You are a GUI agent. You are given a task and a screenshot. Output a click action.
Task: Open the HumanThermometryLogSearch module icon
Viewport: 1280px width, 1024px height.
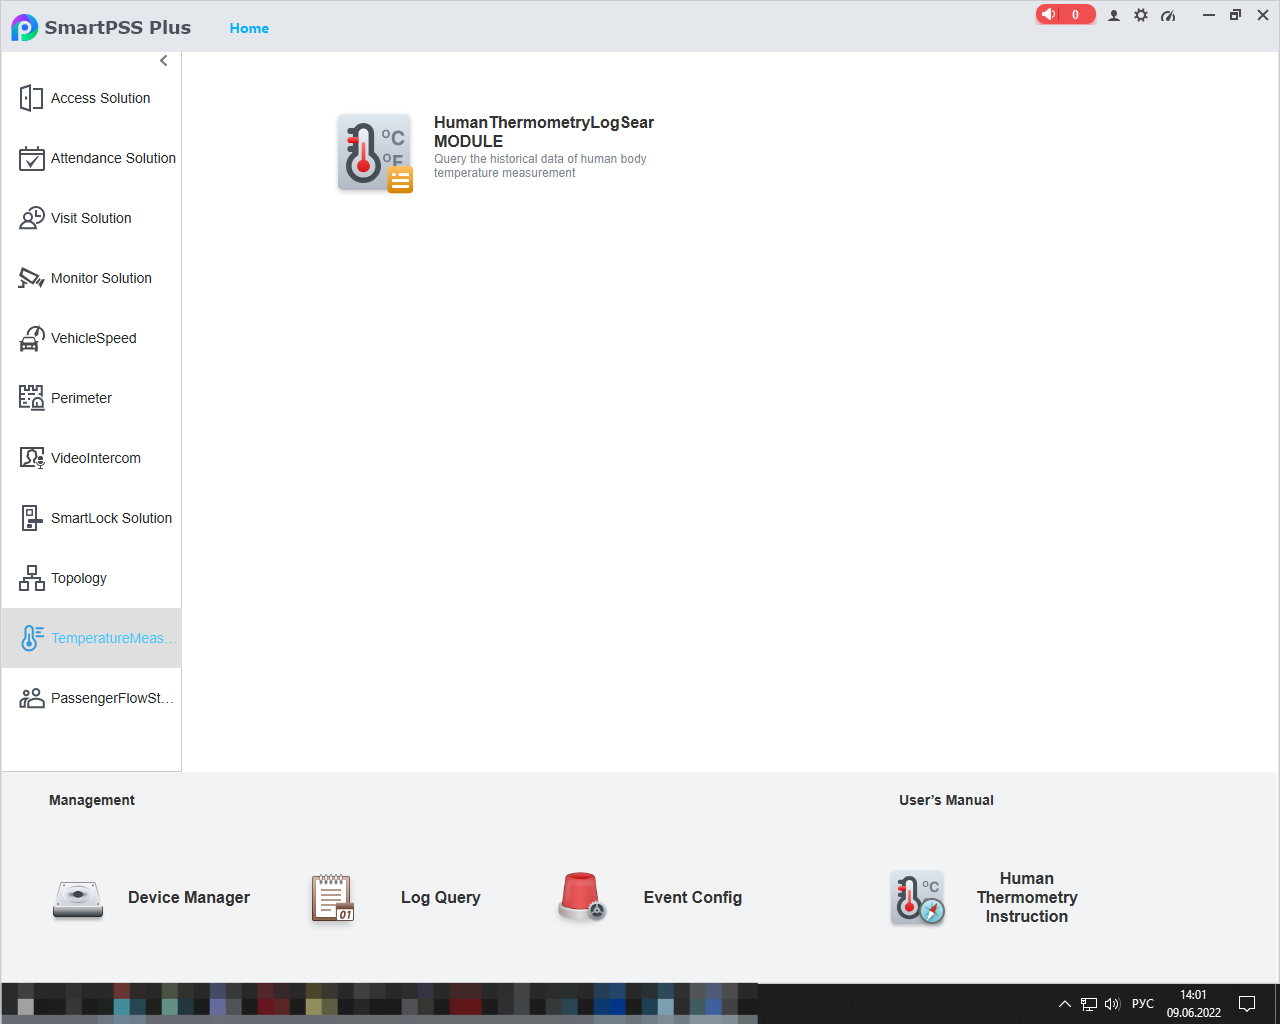(375, 153)
